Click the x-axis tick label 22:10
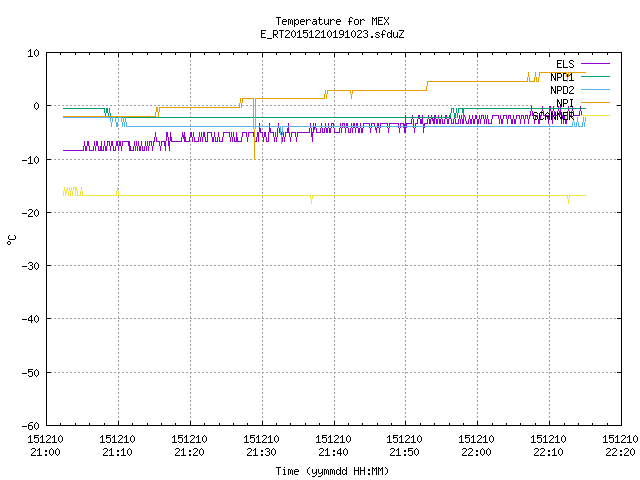640x480 pixels. 548,452
